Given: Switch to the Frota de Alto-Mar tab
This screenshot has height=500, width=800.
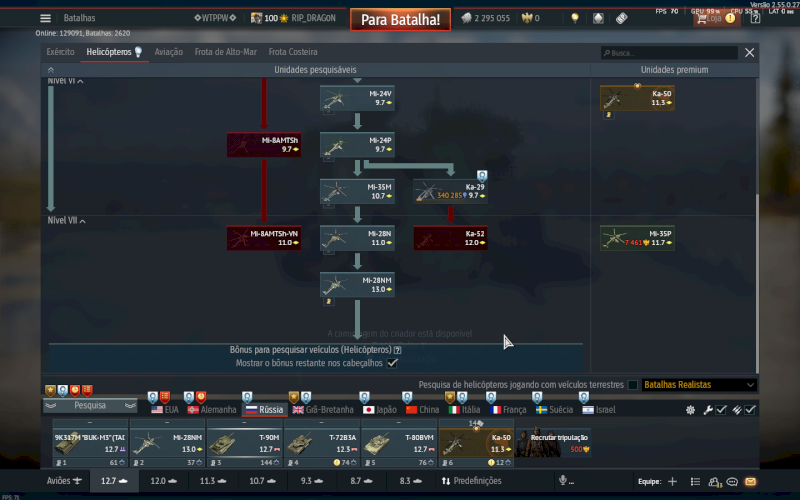Looking at the screenshot, I should tap(226, 52).
